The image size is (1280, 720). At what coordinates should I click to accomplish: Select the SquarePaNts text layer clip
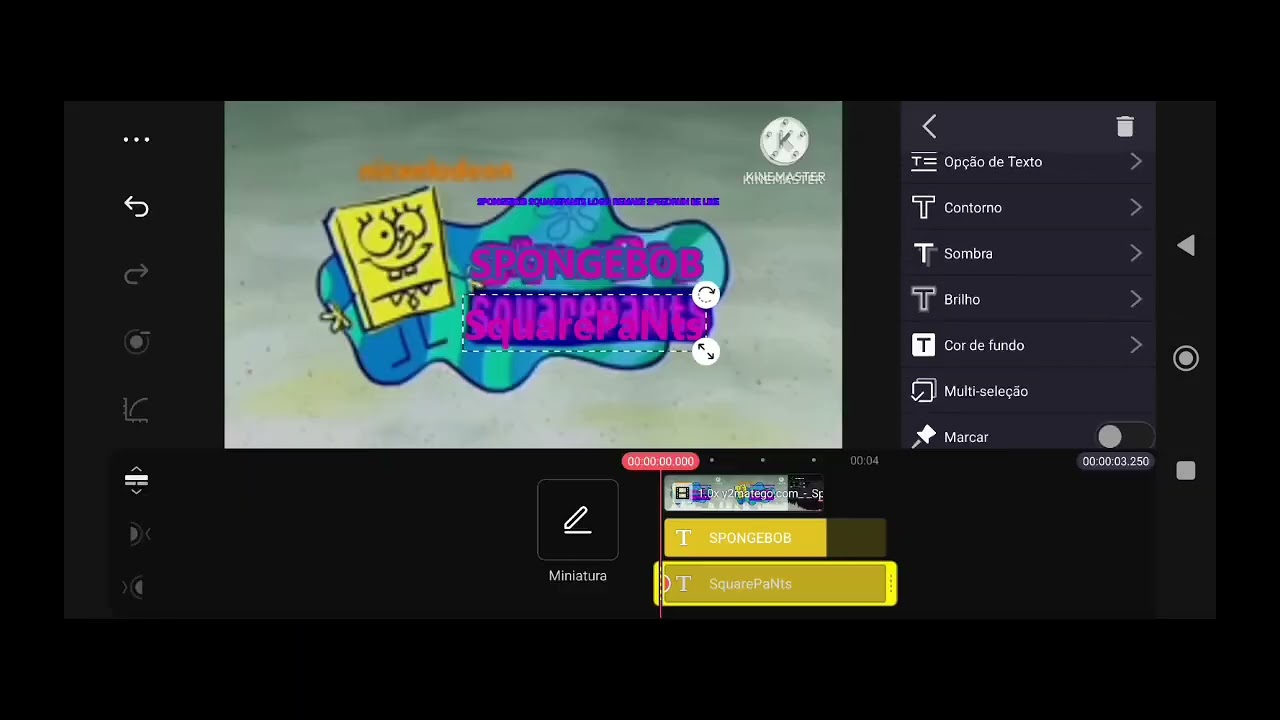(775, 584)
